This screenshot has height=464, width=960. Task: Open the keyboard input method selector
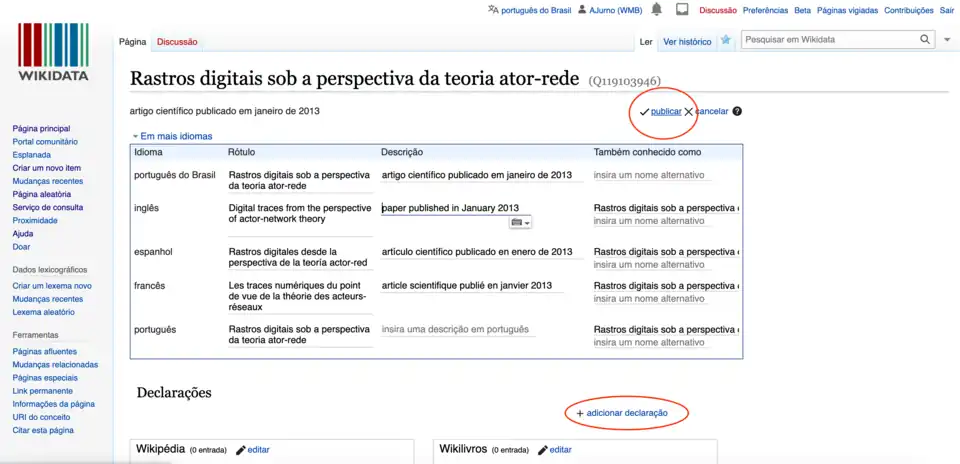(520, 222)
